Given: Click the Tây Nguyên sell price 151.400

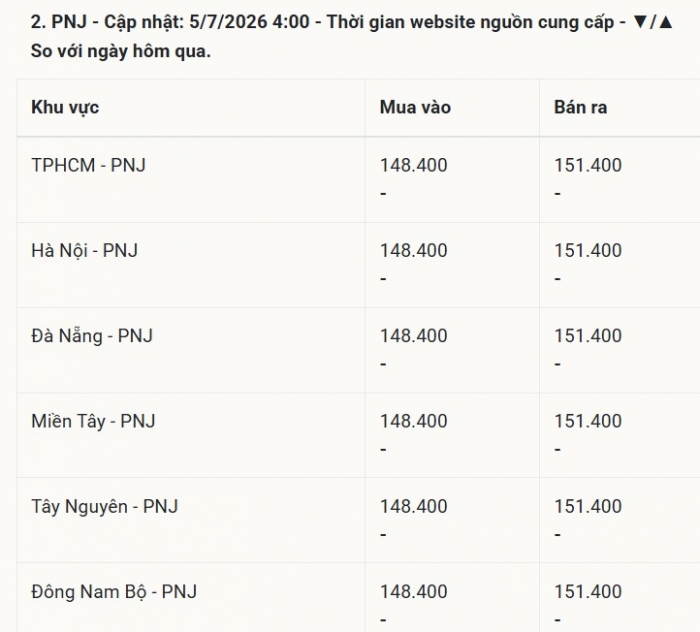Looking at the screenshot, I should pyautogui.click(x=588, y=506).
